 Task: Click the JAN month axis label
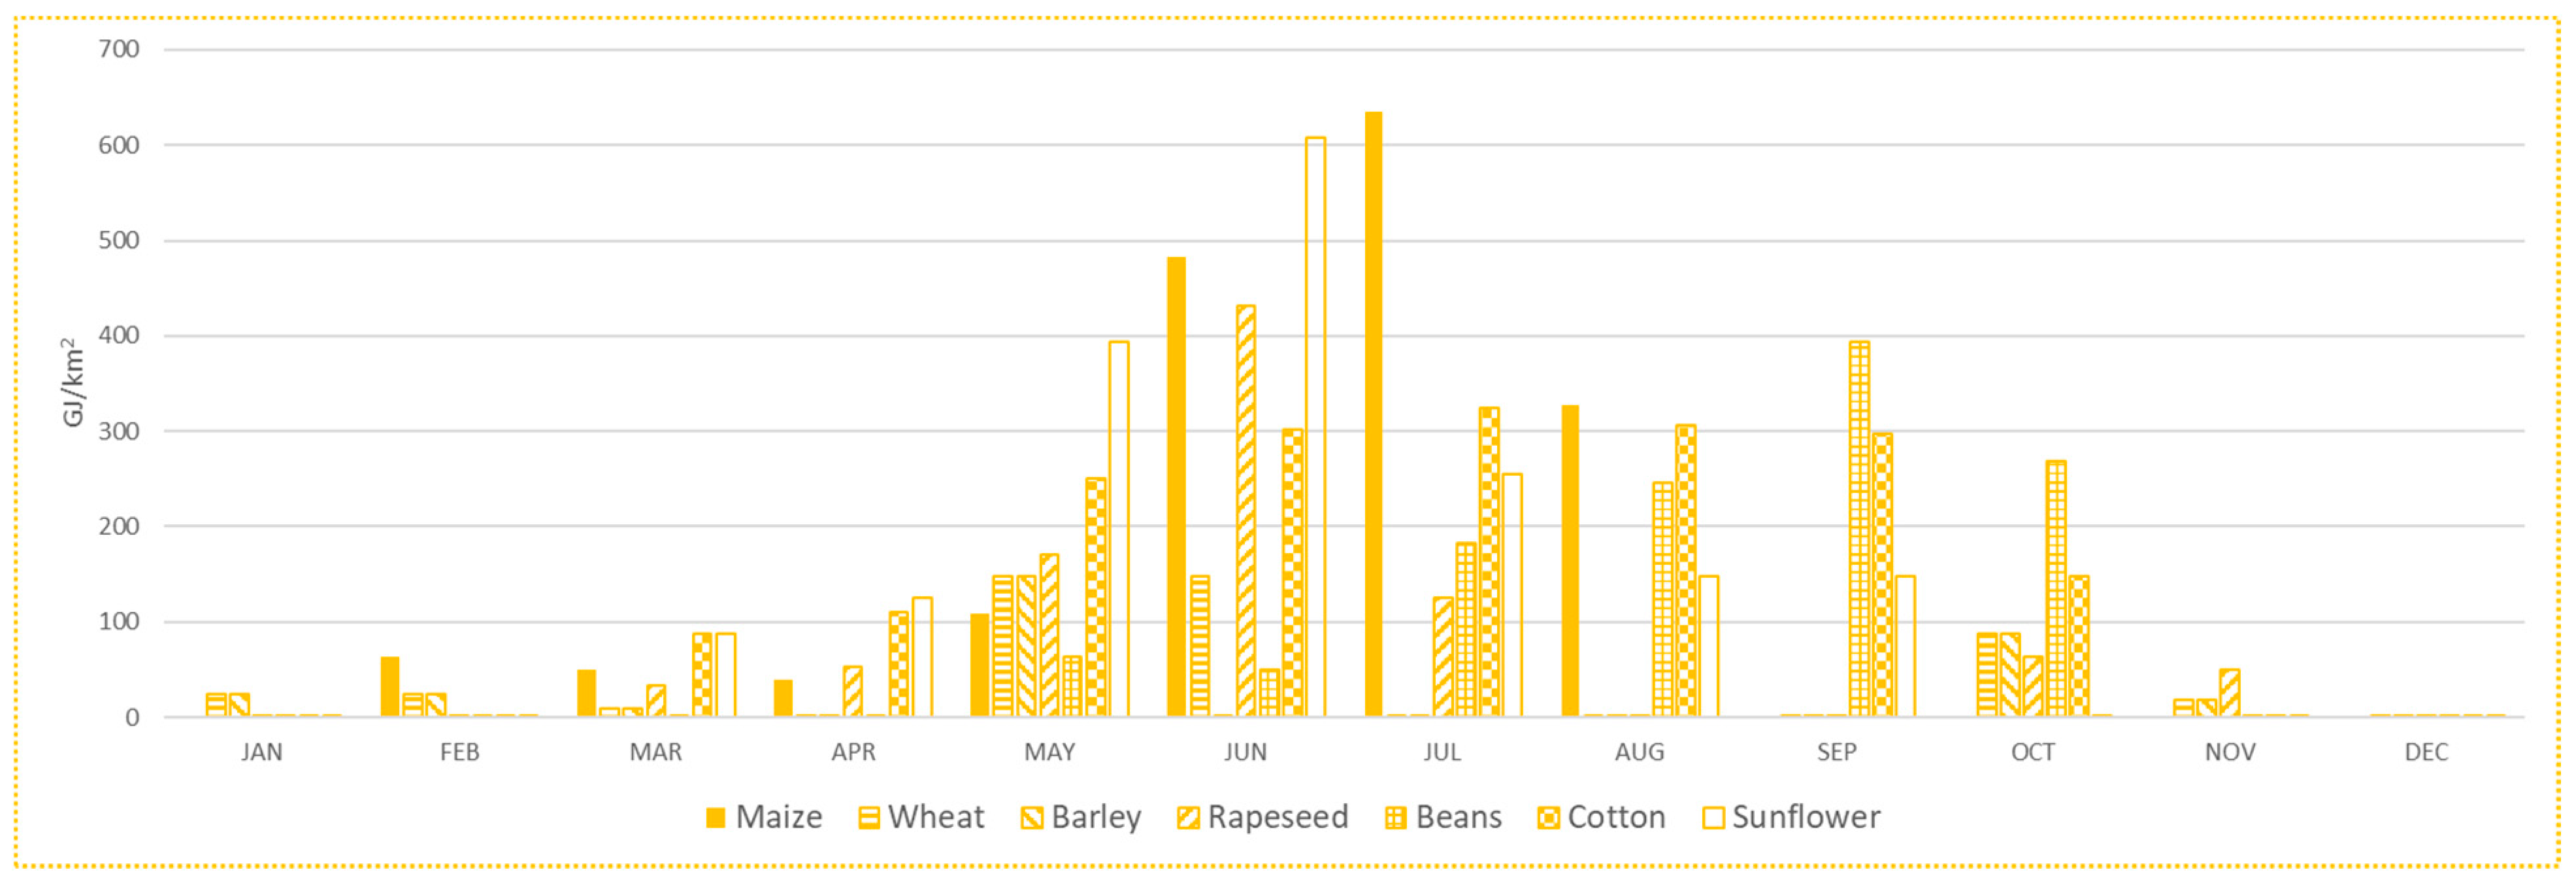(x=262, y=752)
